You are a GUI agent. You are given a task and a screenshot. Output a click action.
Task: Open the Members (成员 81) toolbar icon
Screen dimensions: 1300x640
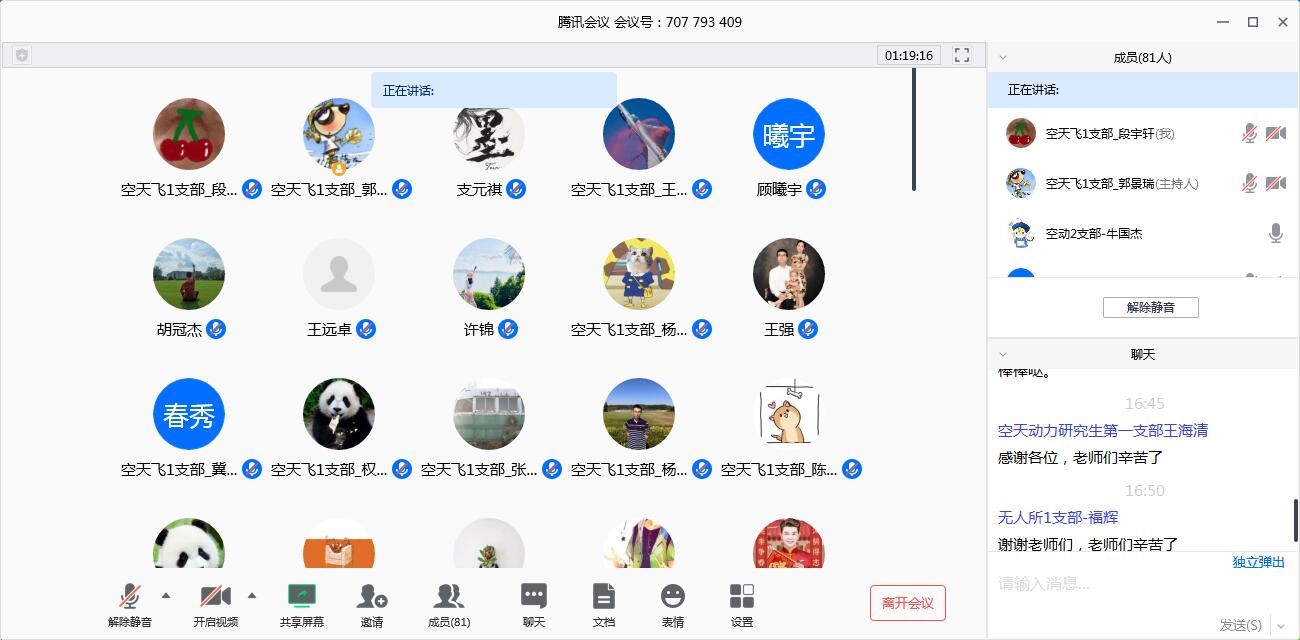tap(449, 598)
